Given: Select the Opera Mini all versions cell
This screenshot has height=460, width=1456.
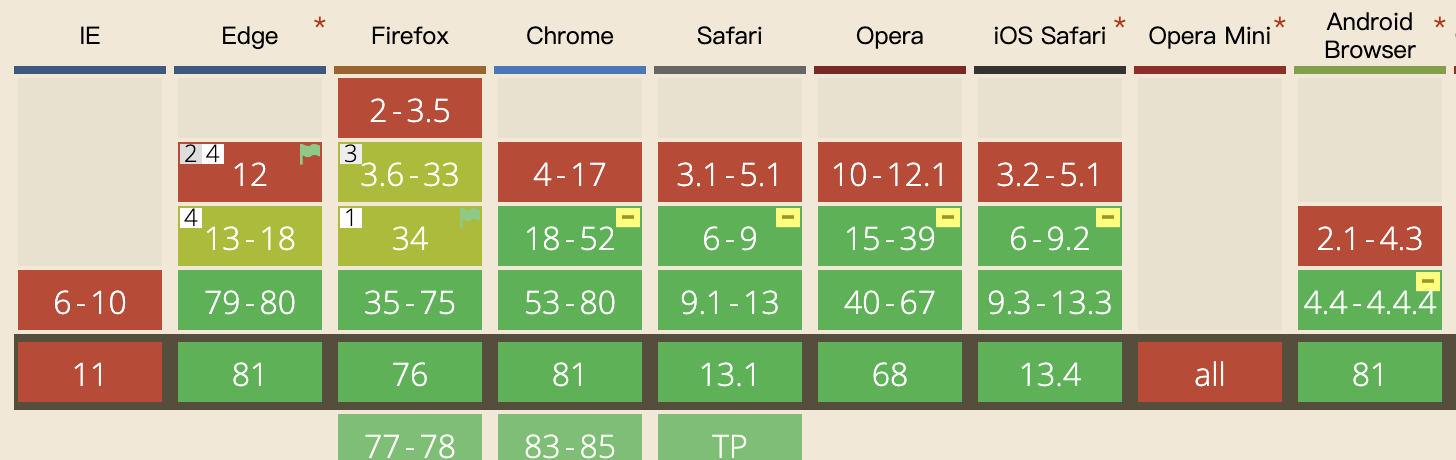Looking at the screenshot, I should (x=1210, y=373).
